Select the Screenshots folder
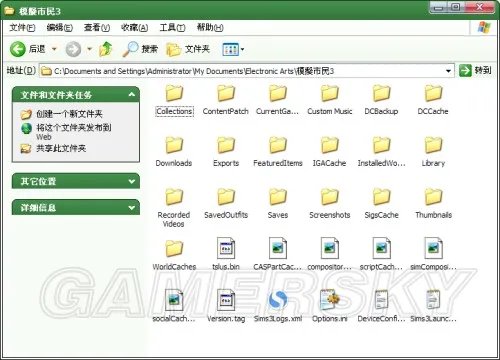Image resolution: width=500 pixels, height=360 pixels. click(x=330, y=203)
